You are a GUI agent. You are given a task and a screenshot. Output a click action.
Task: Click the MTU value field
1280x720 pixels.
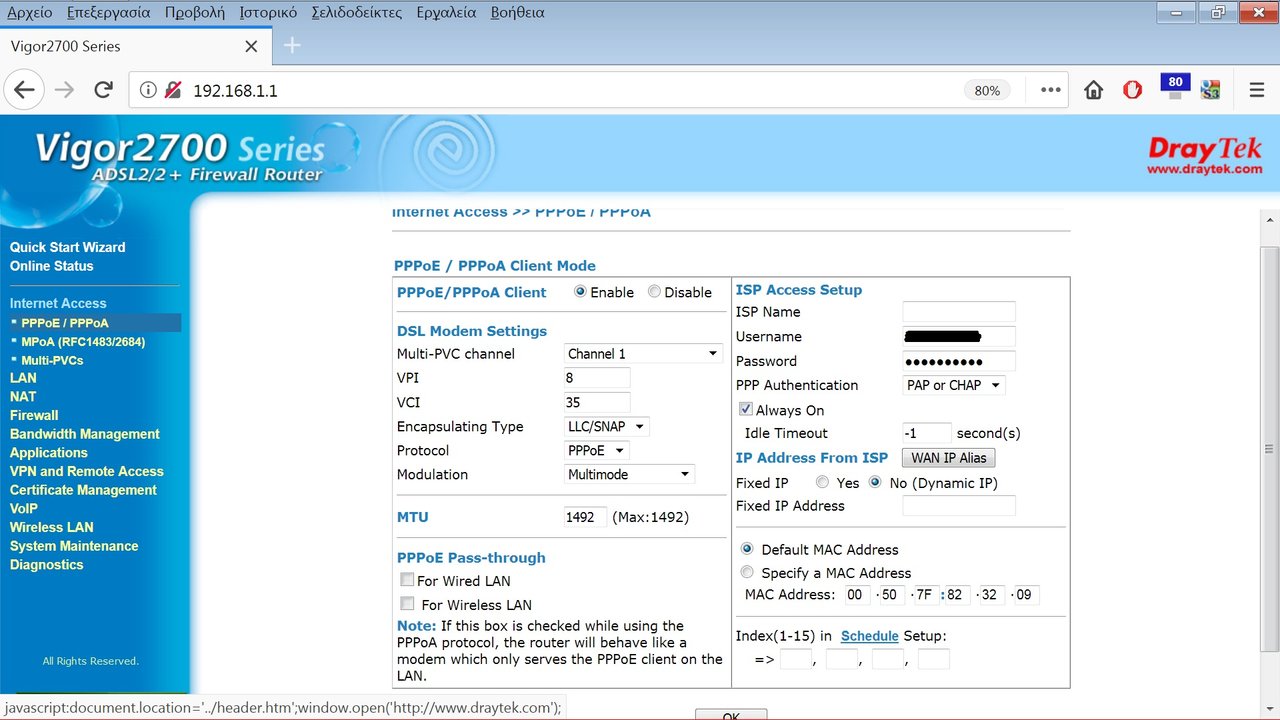585,517
